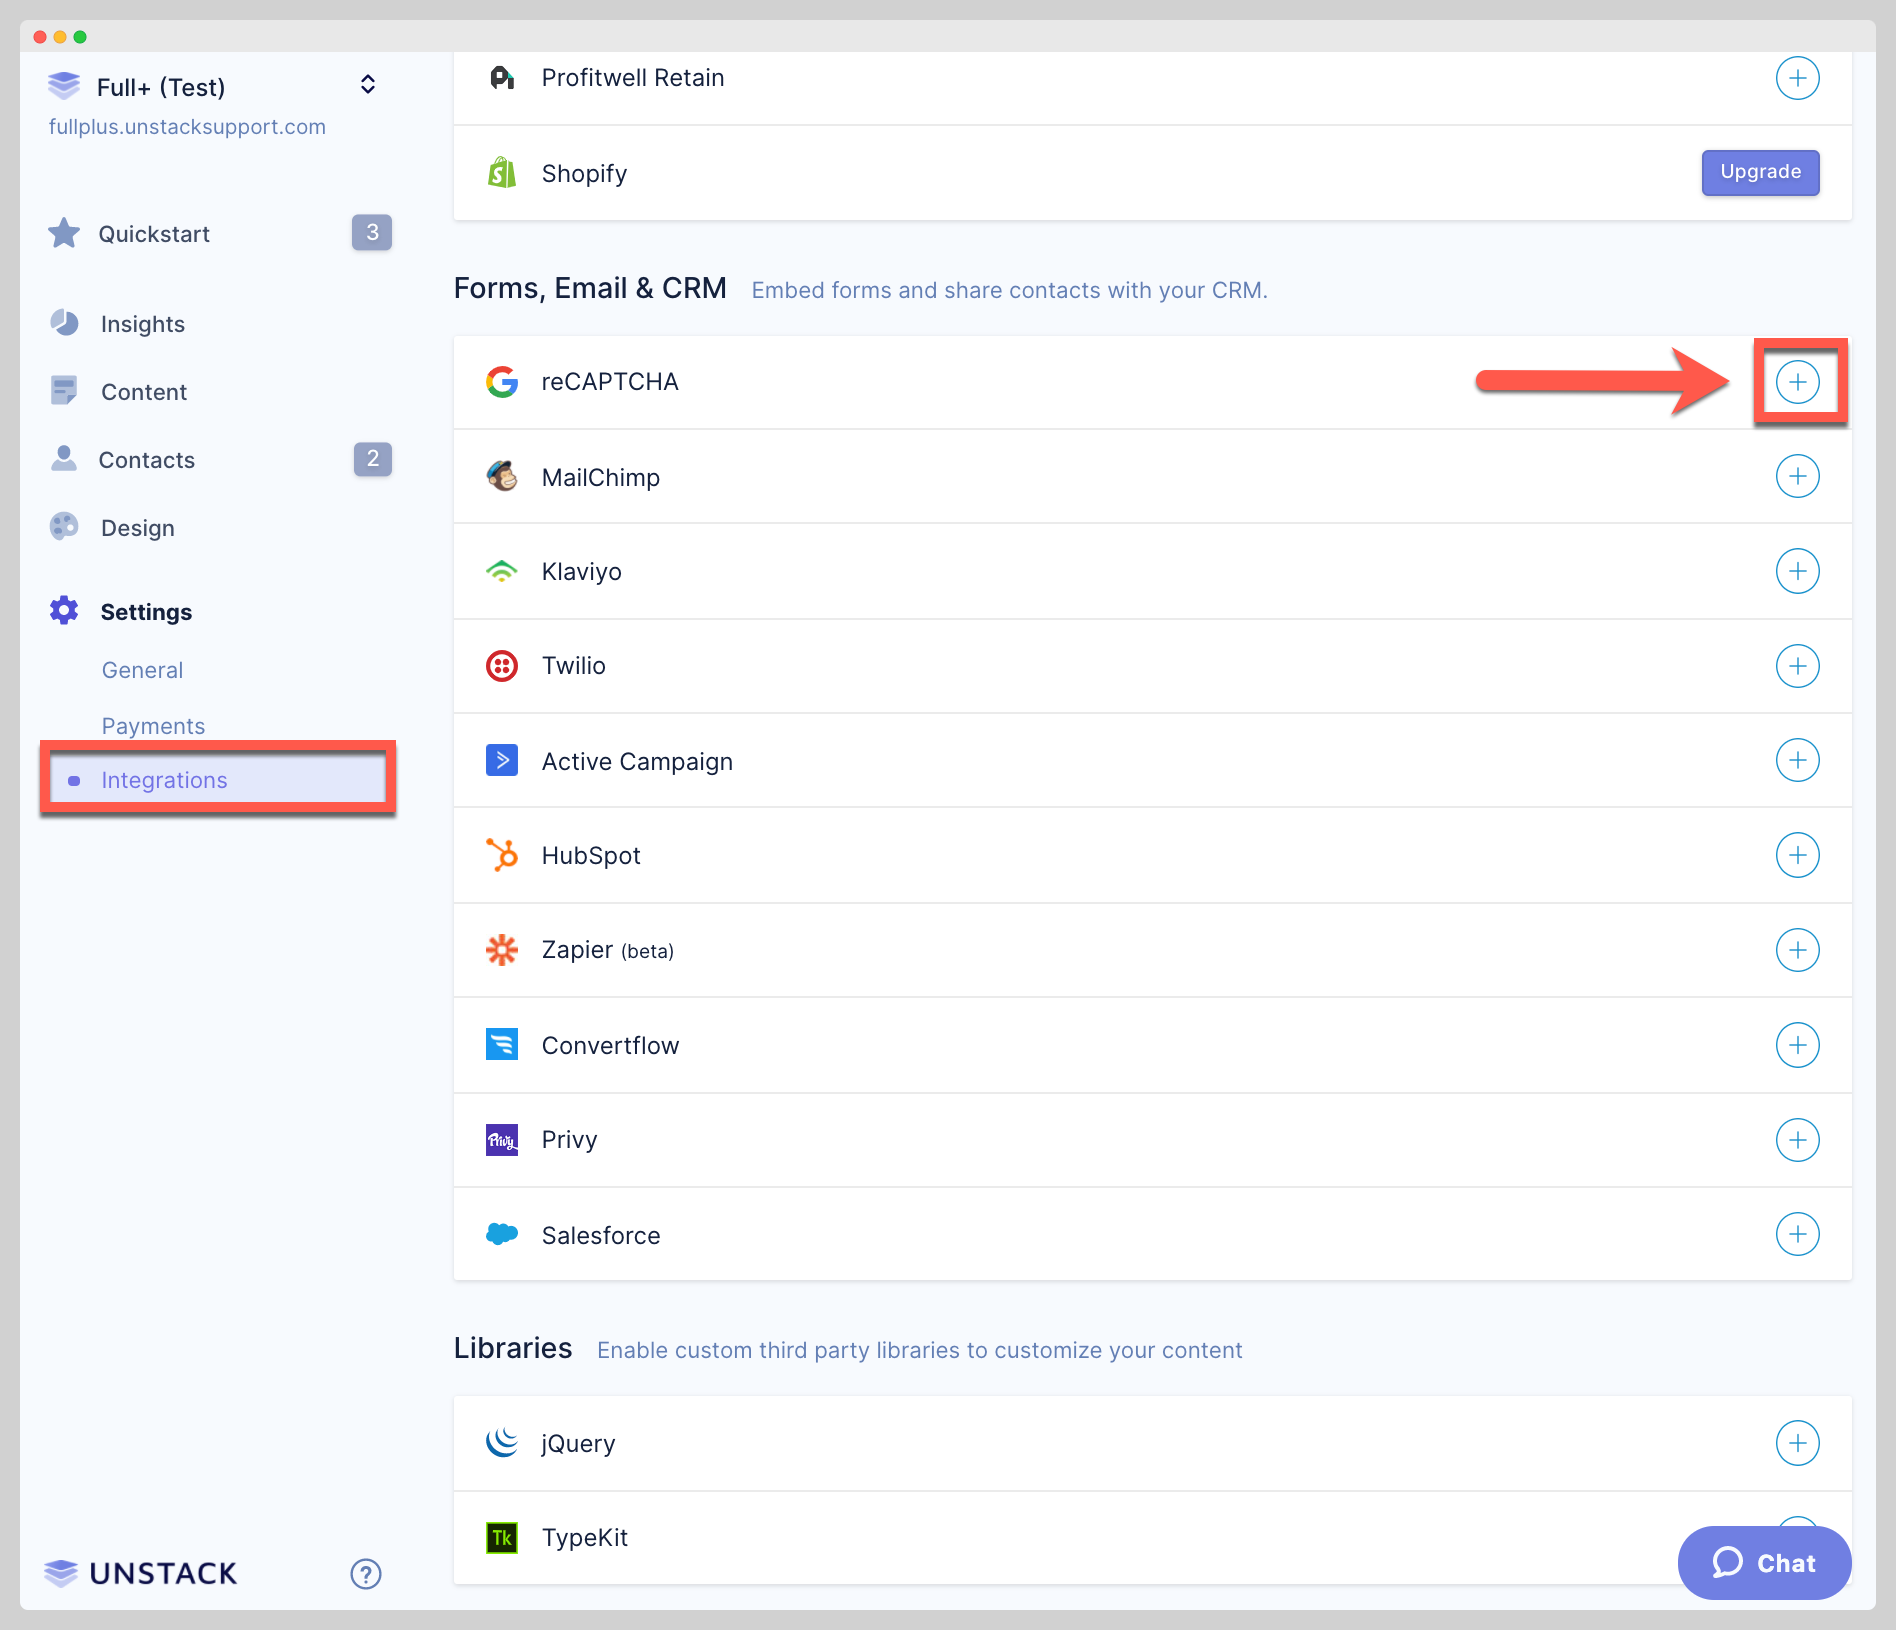Add the MailChimp integration
This screenshot has width=1896, height=1630.
1797,477
